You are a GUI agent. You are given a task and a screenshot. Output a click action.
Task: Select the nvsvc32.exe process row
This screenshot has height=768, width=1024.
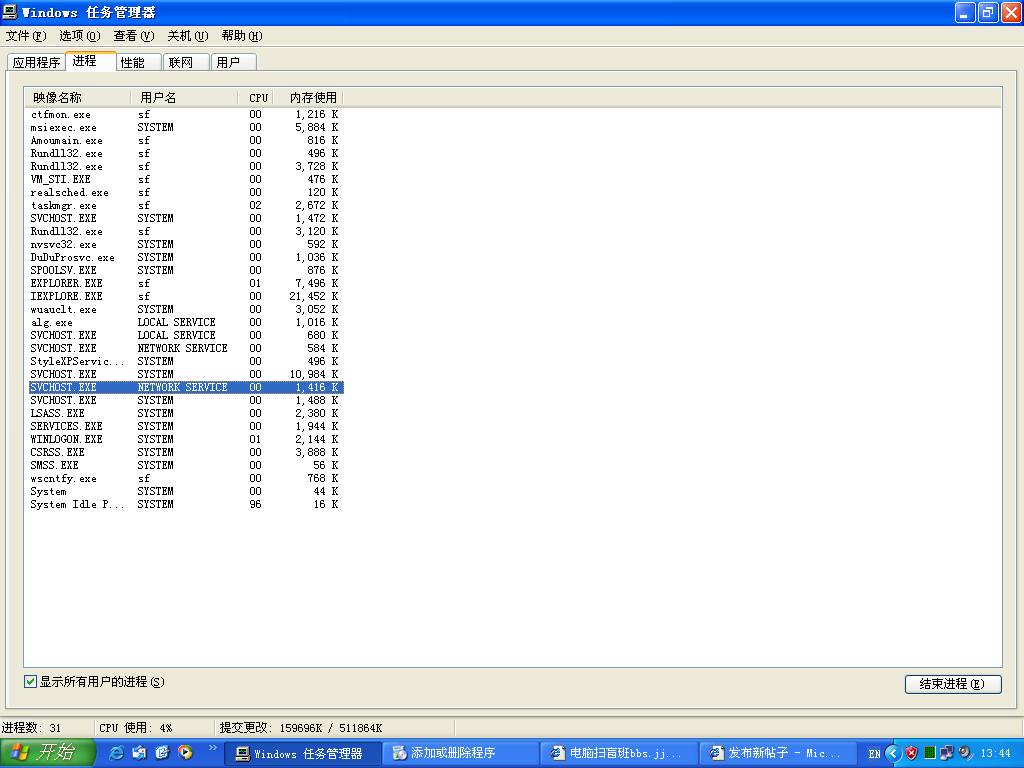point(185,244)
